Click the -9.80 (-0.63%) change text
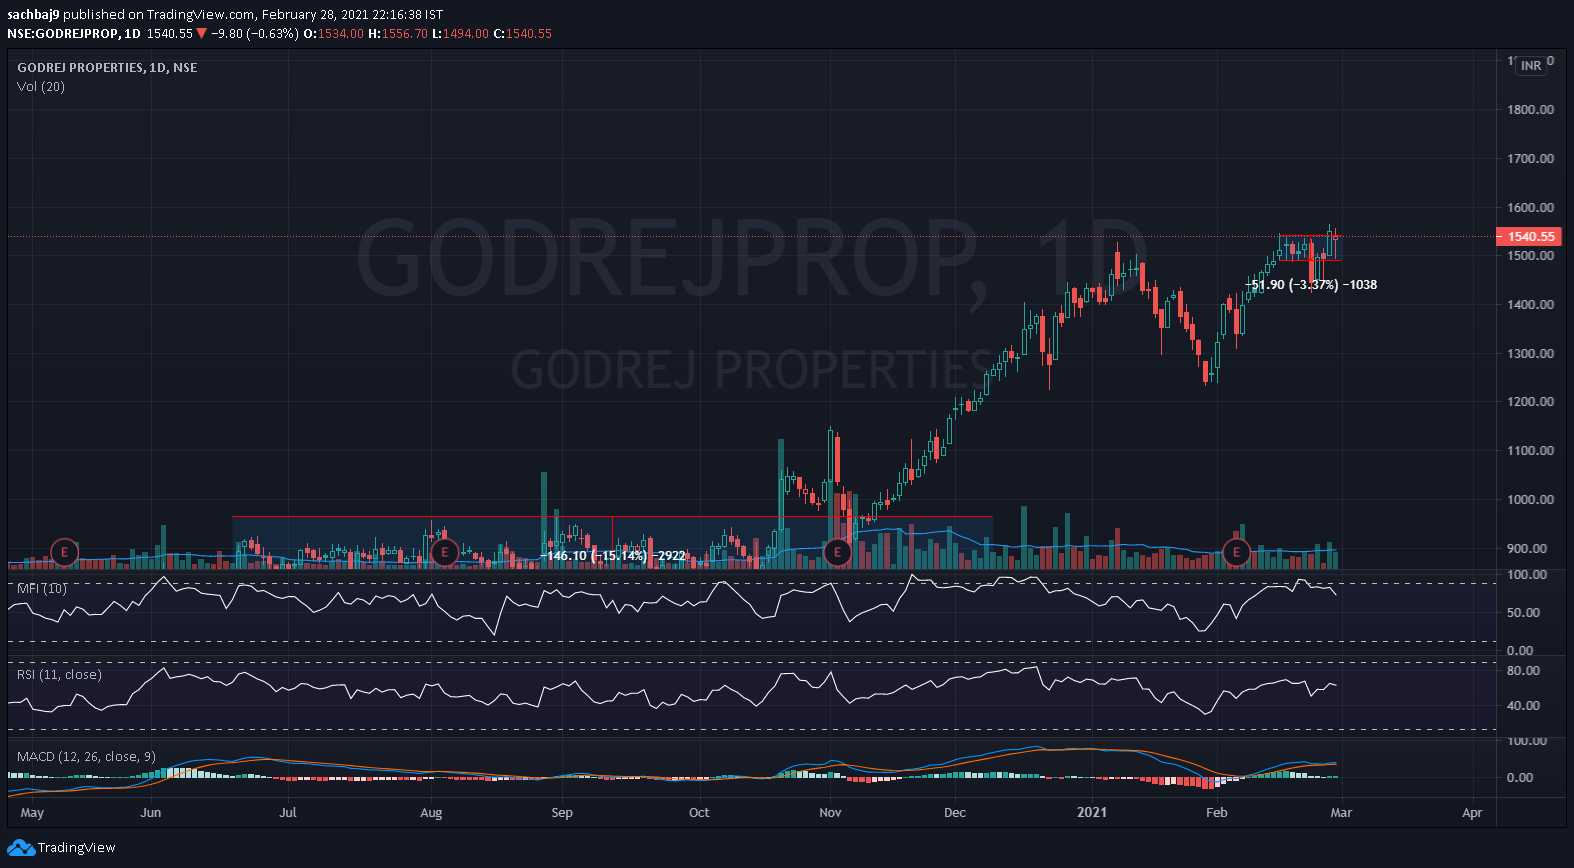Viewport: 1574px width, 868px height. coord(255,33)
